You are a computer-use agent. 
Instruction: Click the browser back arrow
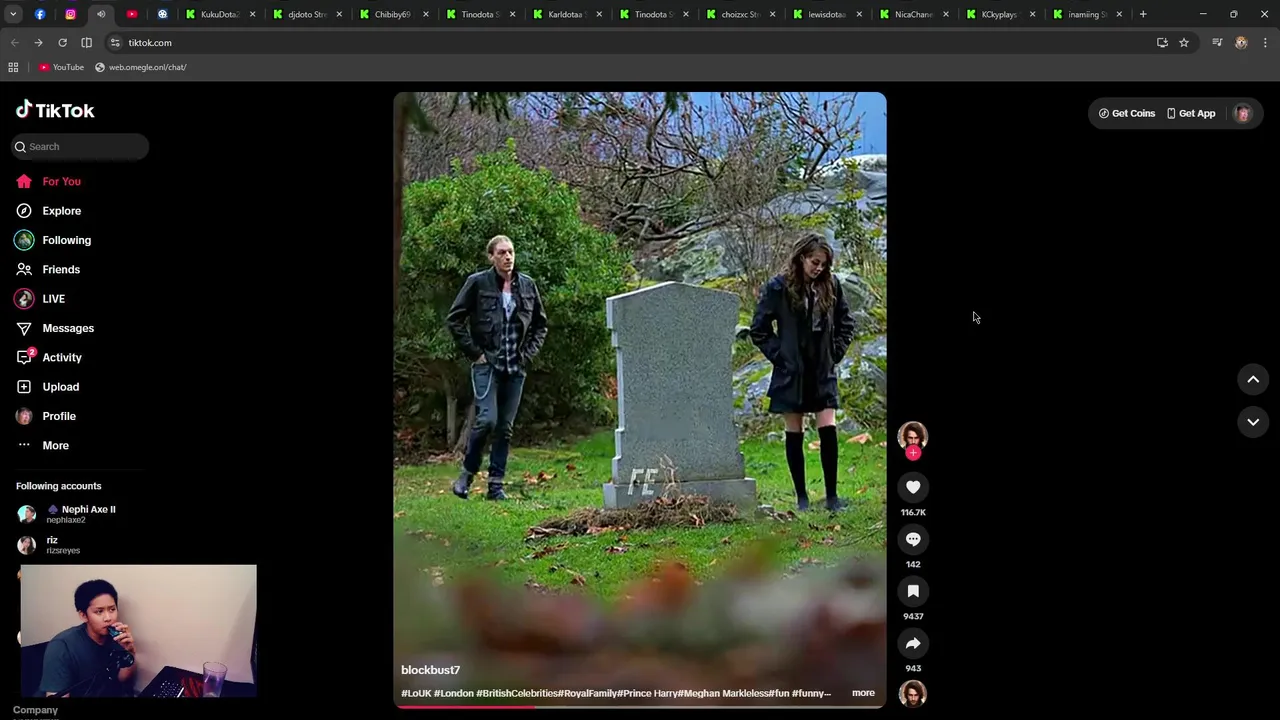pyautogui.click(x=14, y=43)
